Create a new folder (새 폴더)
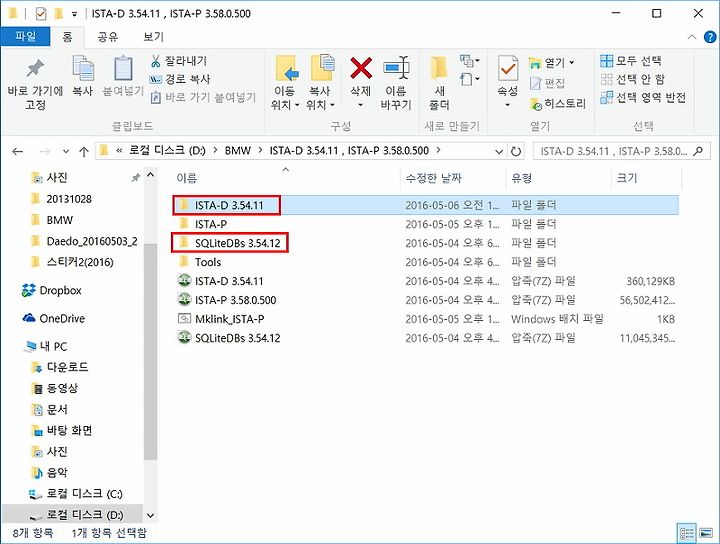The height and width of the screenshot is (544, 720). pos(439,83)
